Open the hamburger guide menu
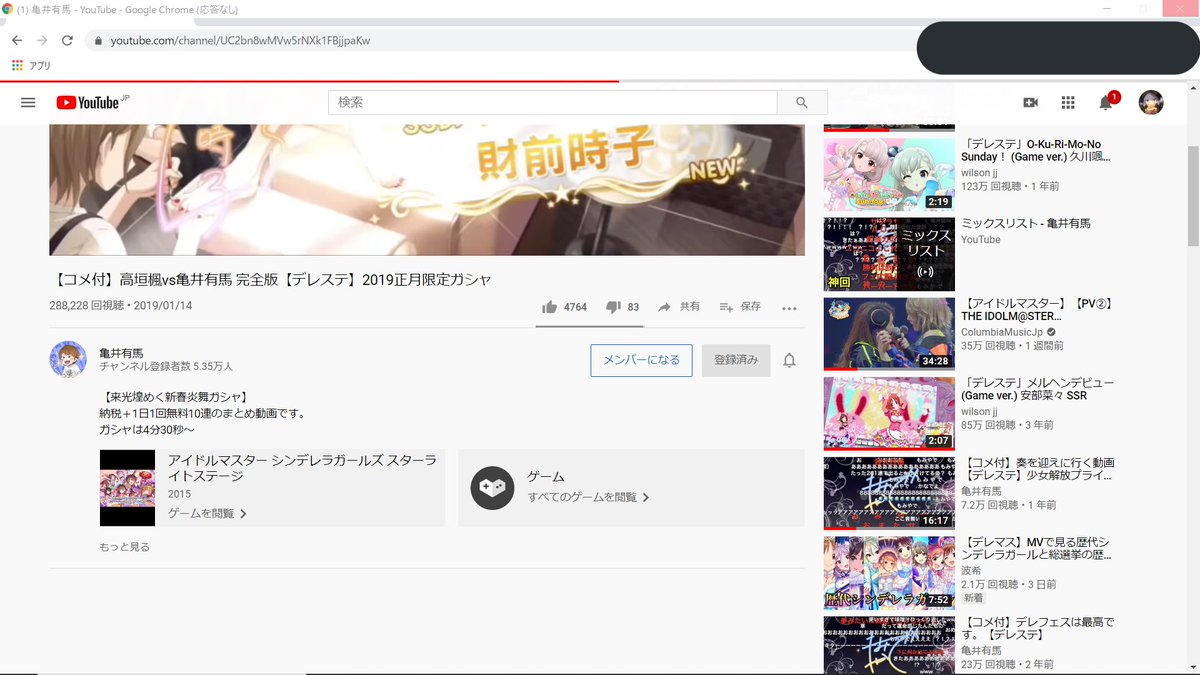 click(28, 102)
